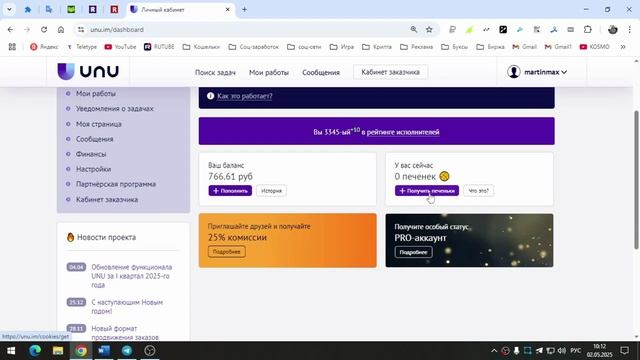Open the tab search dropdown arrow
Image resolution: width=640 pixels, height=360 pixels.
click(9, 9)
